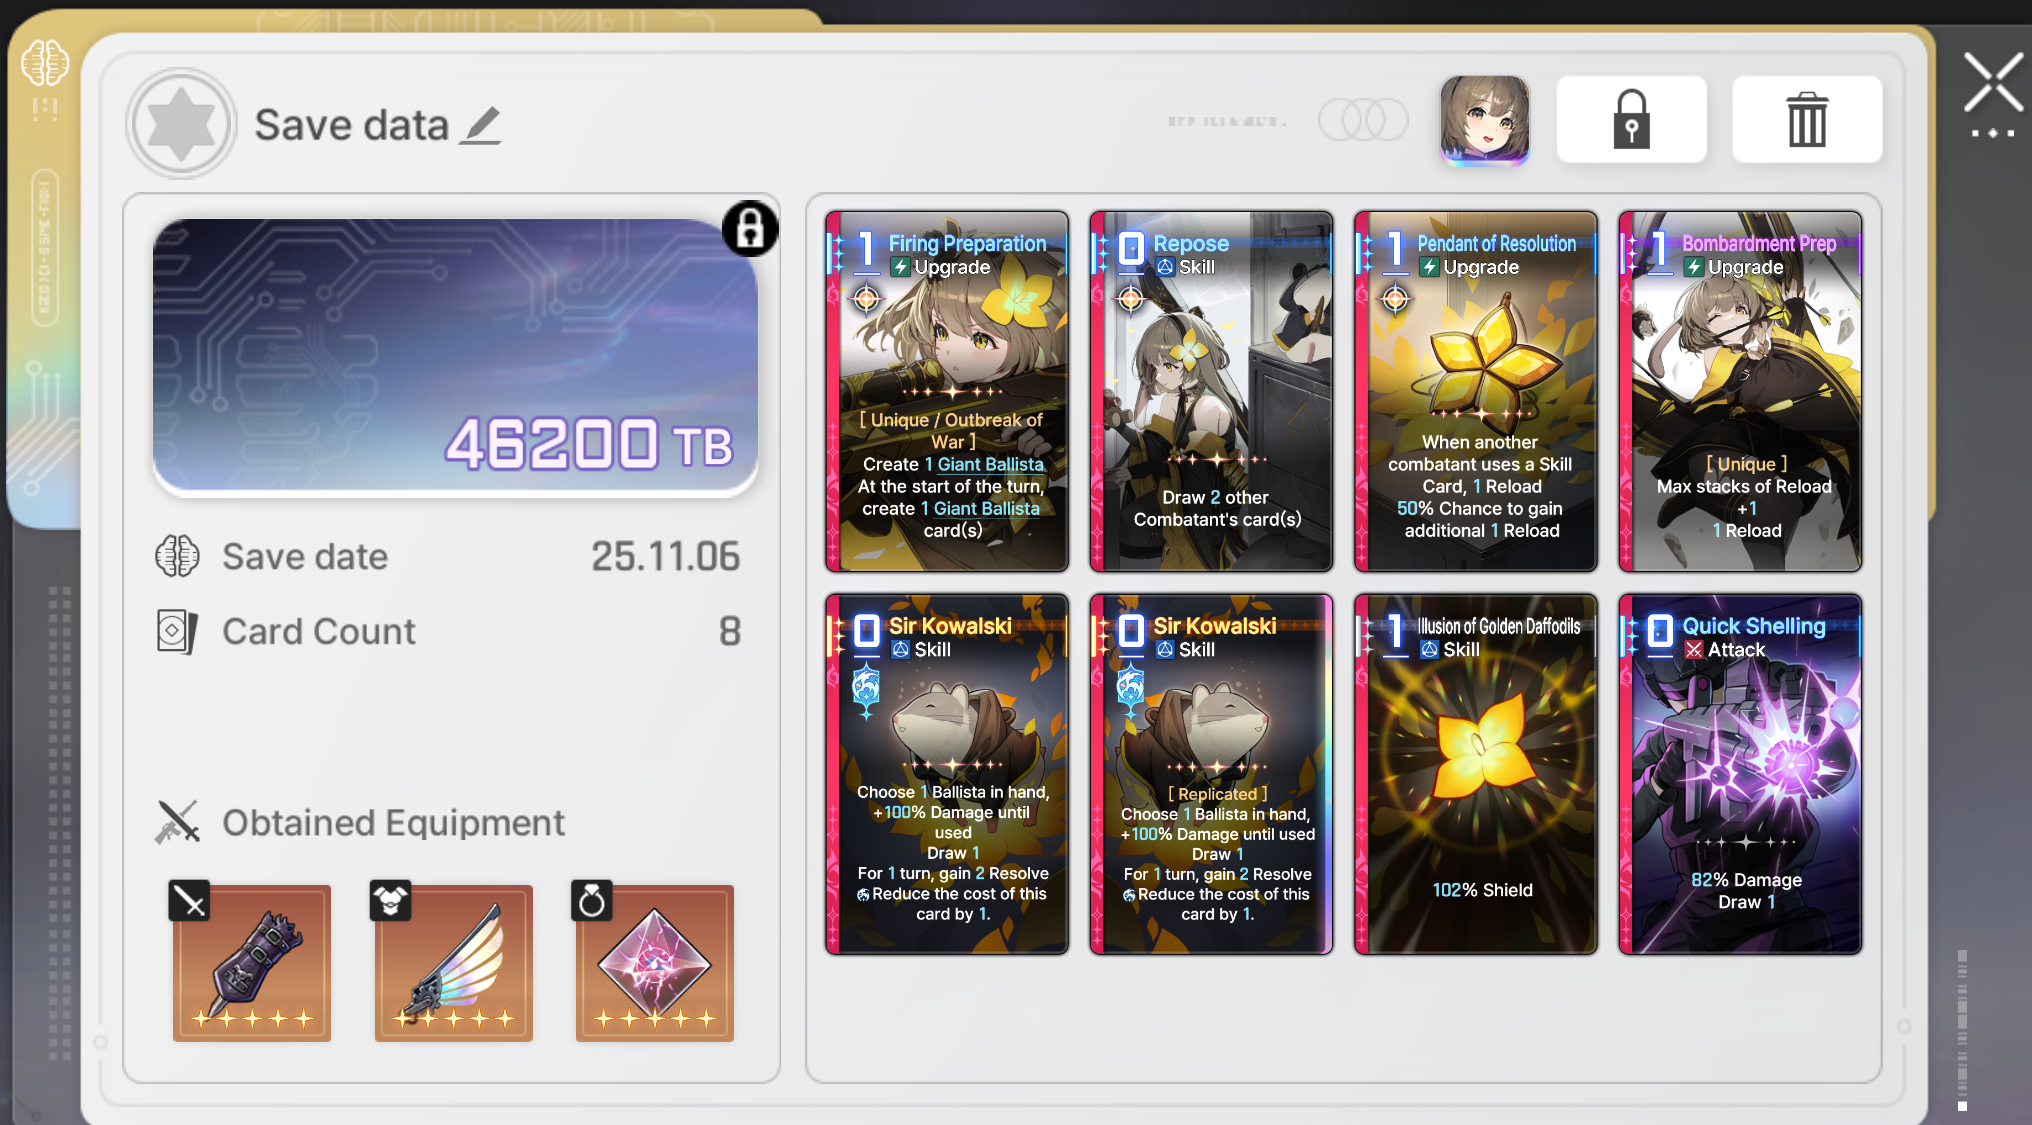
Task: Click the padlock lock button
Action: tap(1631, 119)
